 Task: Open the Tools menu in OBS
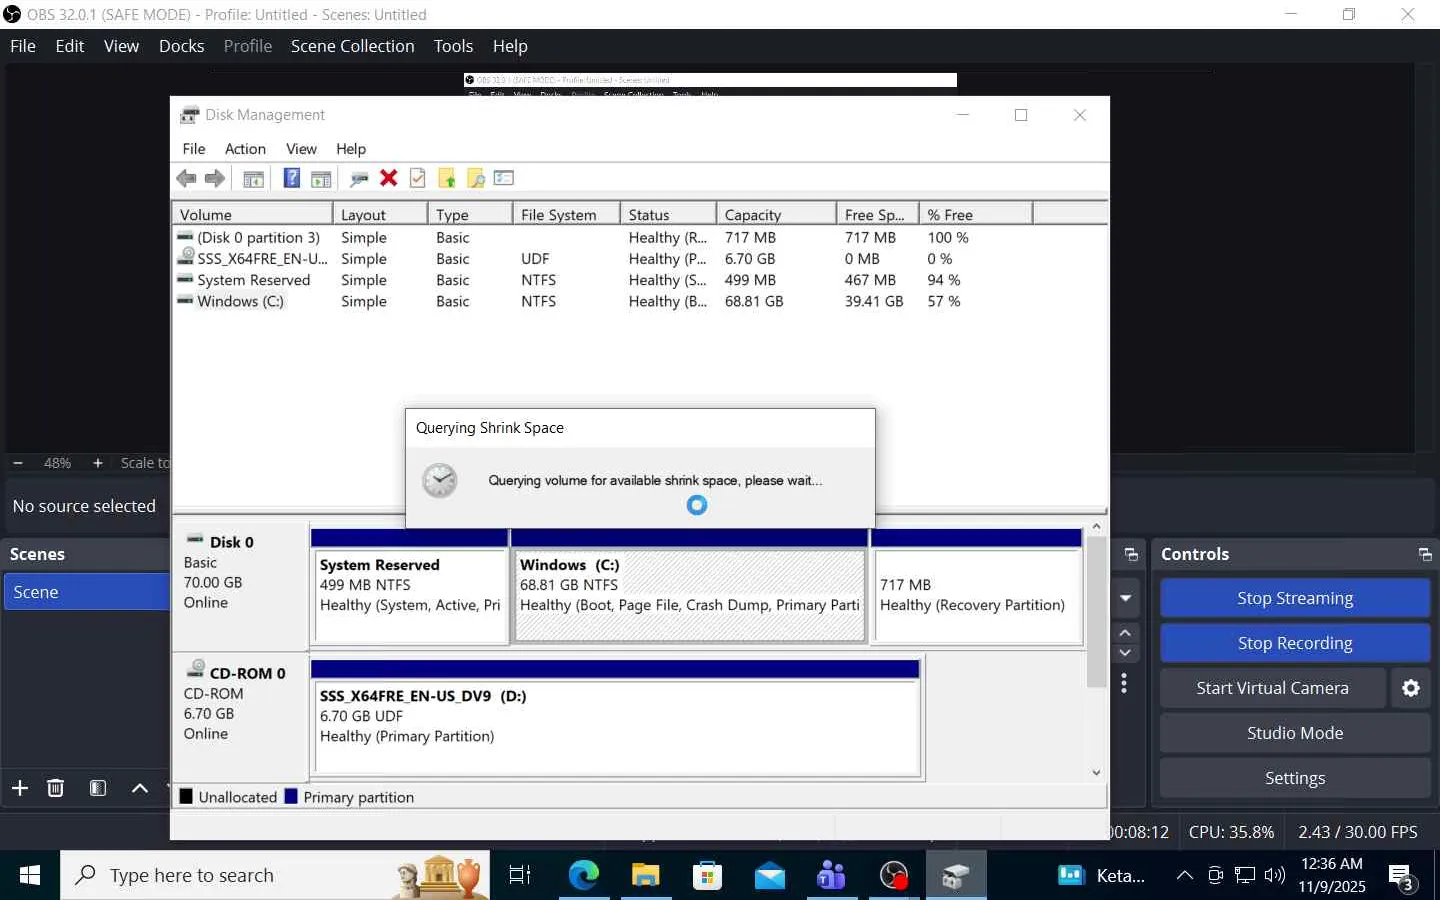[x=453, y=46]
